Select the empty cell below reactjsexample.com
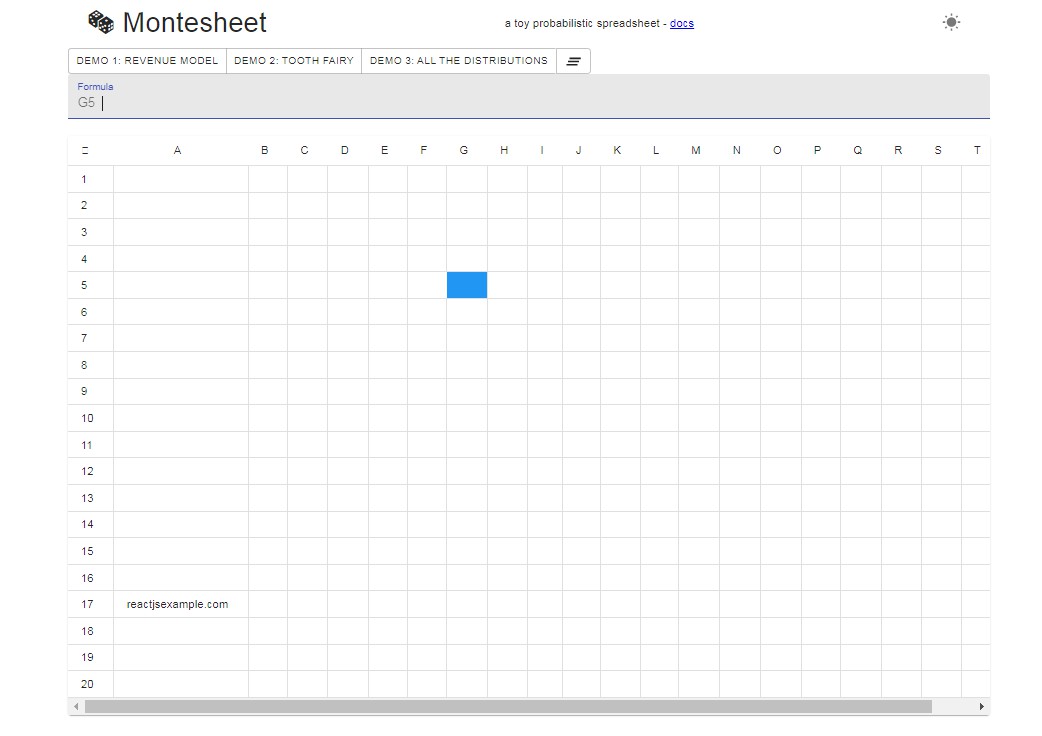This screenshot has height=736, width=1042. [178, 631]
